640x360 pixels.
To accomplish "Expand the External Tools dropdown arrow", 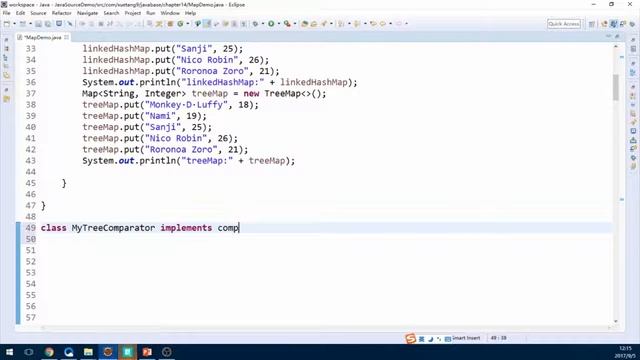I will (x=295, y=24).
